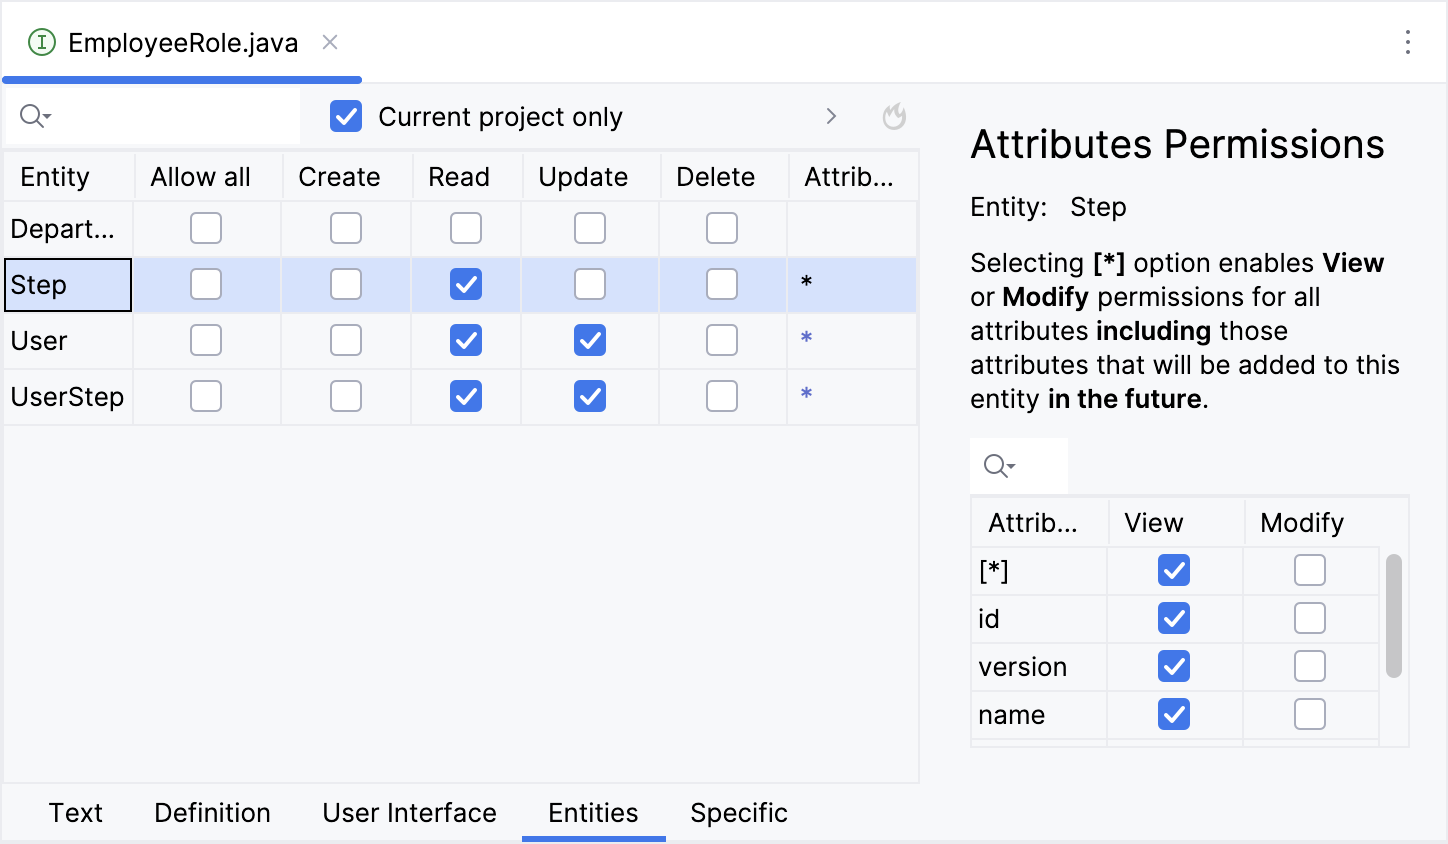
Task: Enable Create for Step entity
Action: click(x=346, y=284)
